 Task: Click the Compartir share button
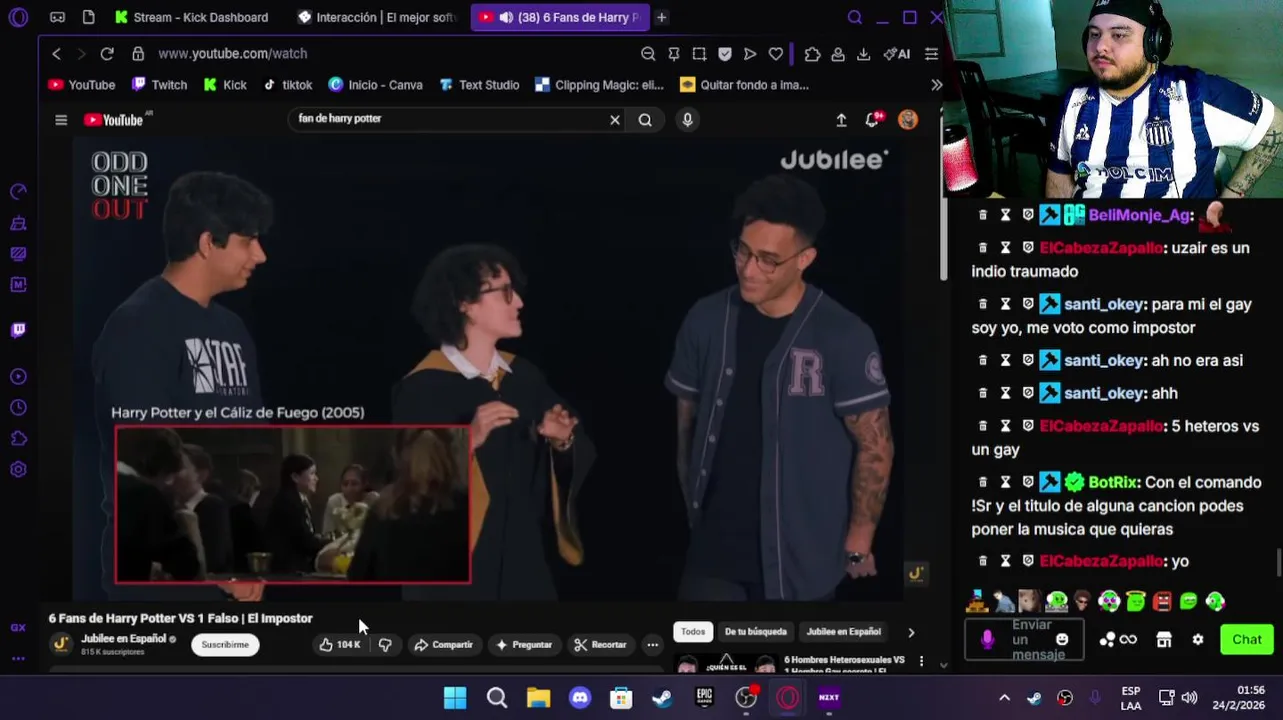click(443, 645)
